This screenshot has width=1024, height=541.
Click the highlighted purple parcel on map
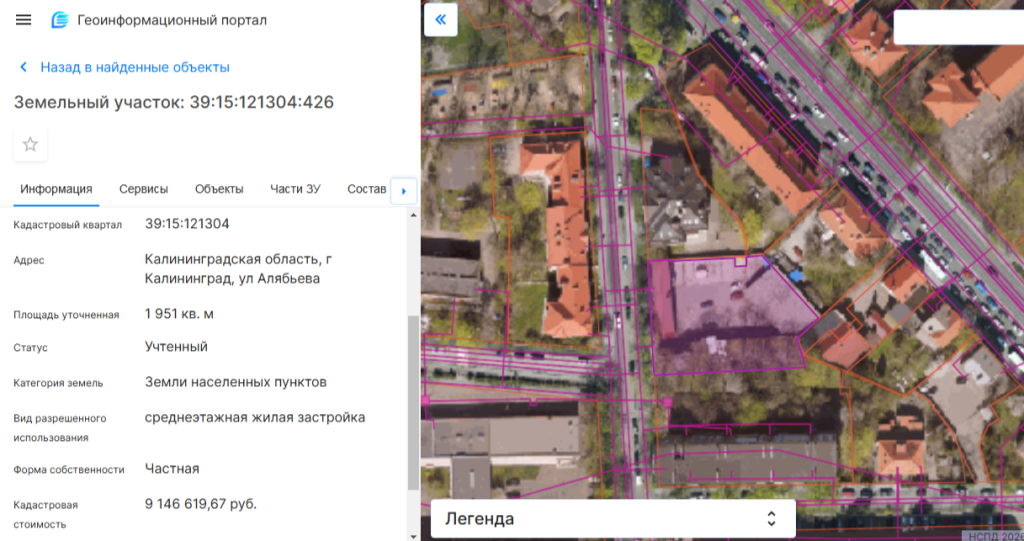725,312
